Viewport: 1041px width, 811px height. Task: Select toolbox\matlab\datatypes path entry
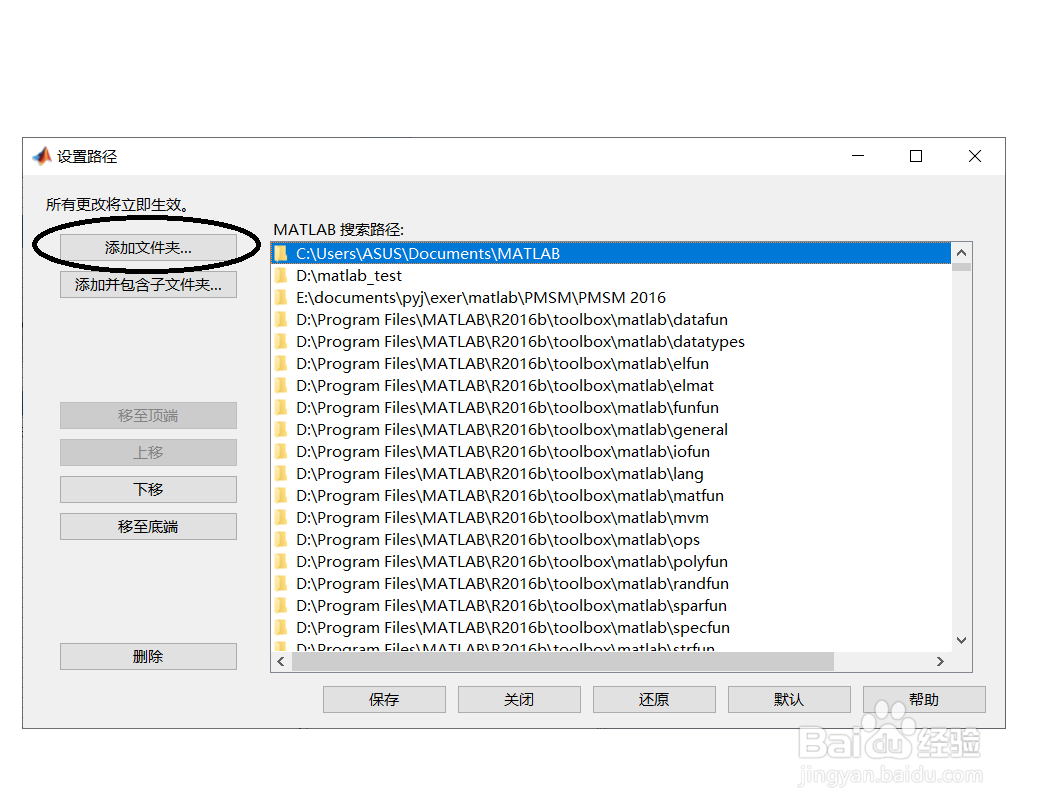click(611, 341)
